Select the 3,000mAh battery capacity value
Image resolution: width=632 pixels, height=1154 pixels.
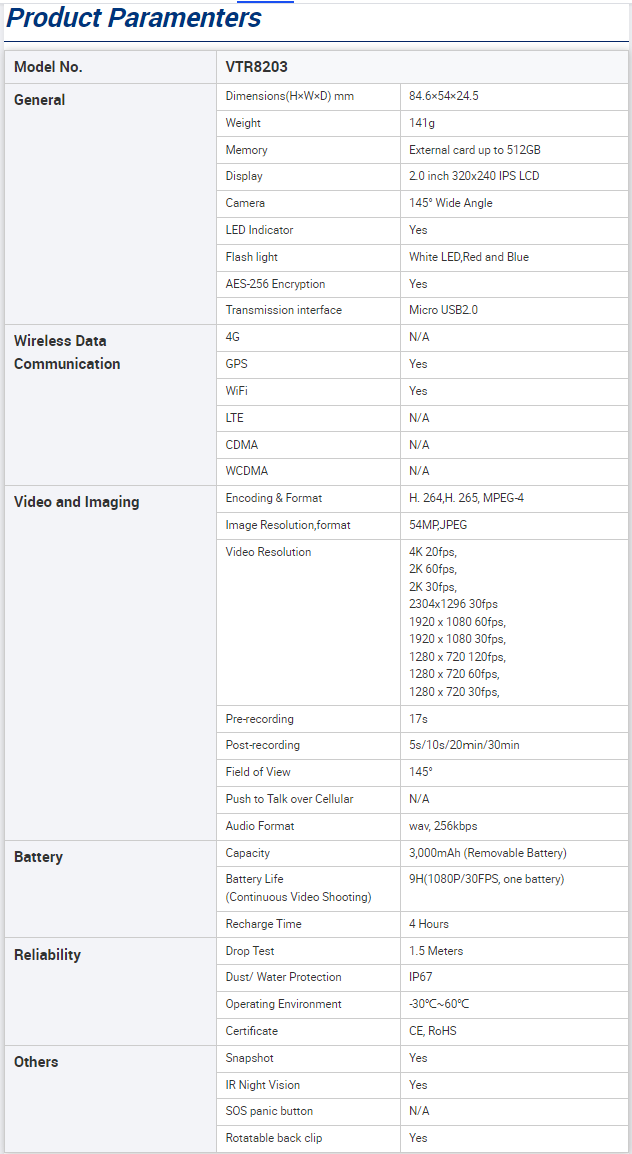tap(488, 853)
